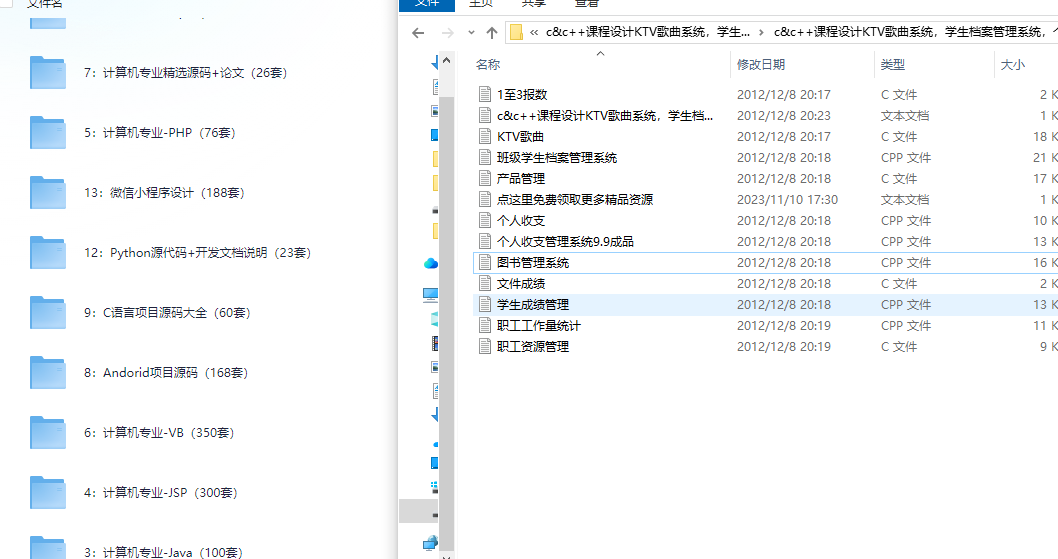Click the address bar folder icon
1058x559 pixels.
(516, 33)
